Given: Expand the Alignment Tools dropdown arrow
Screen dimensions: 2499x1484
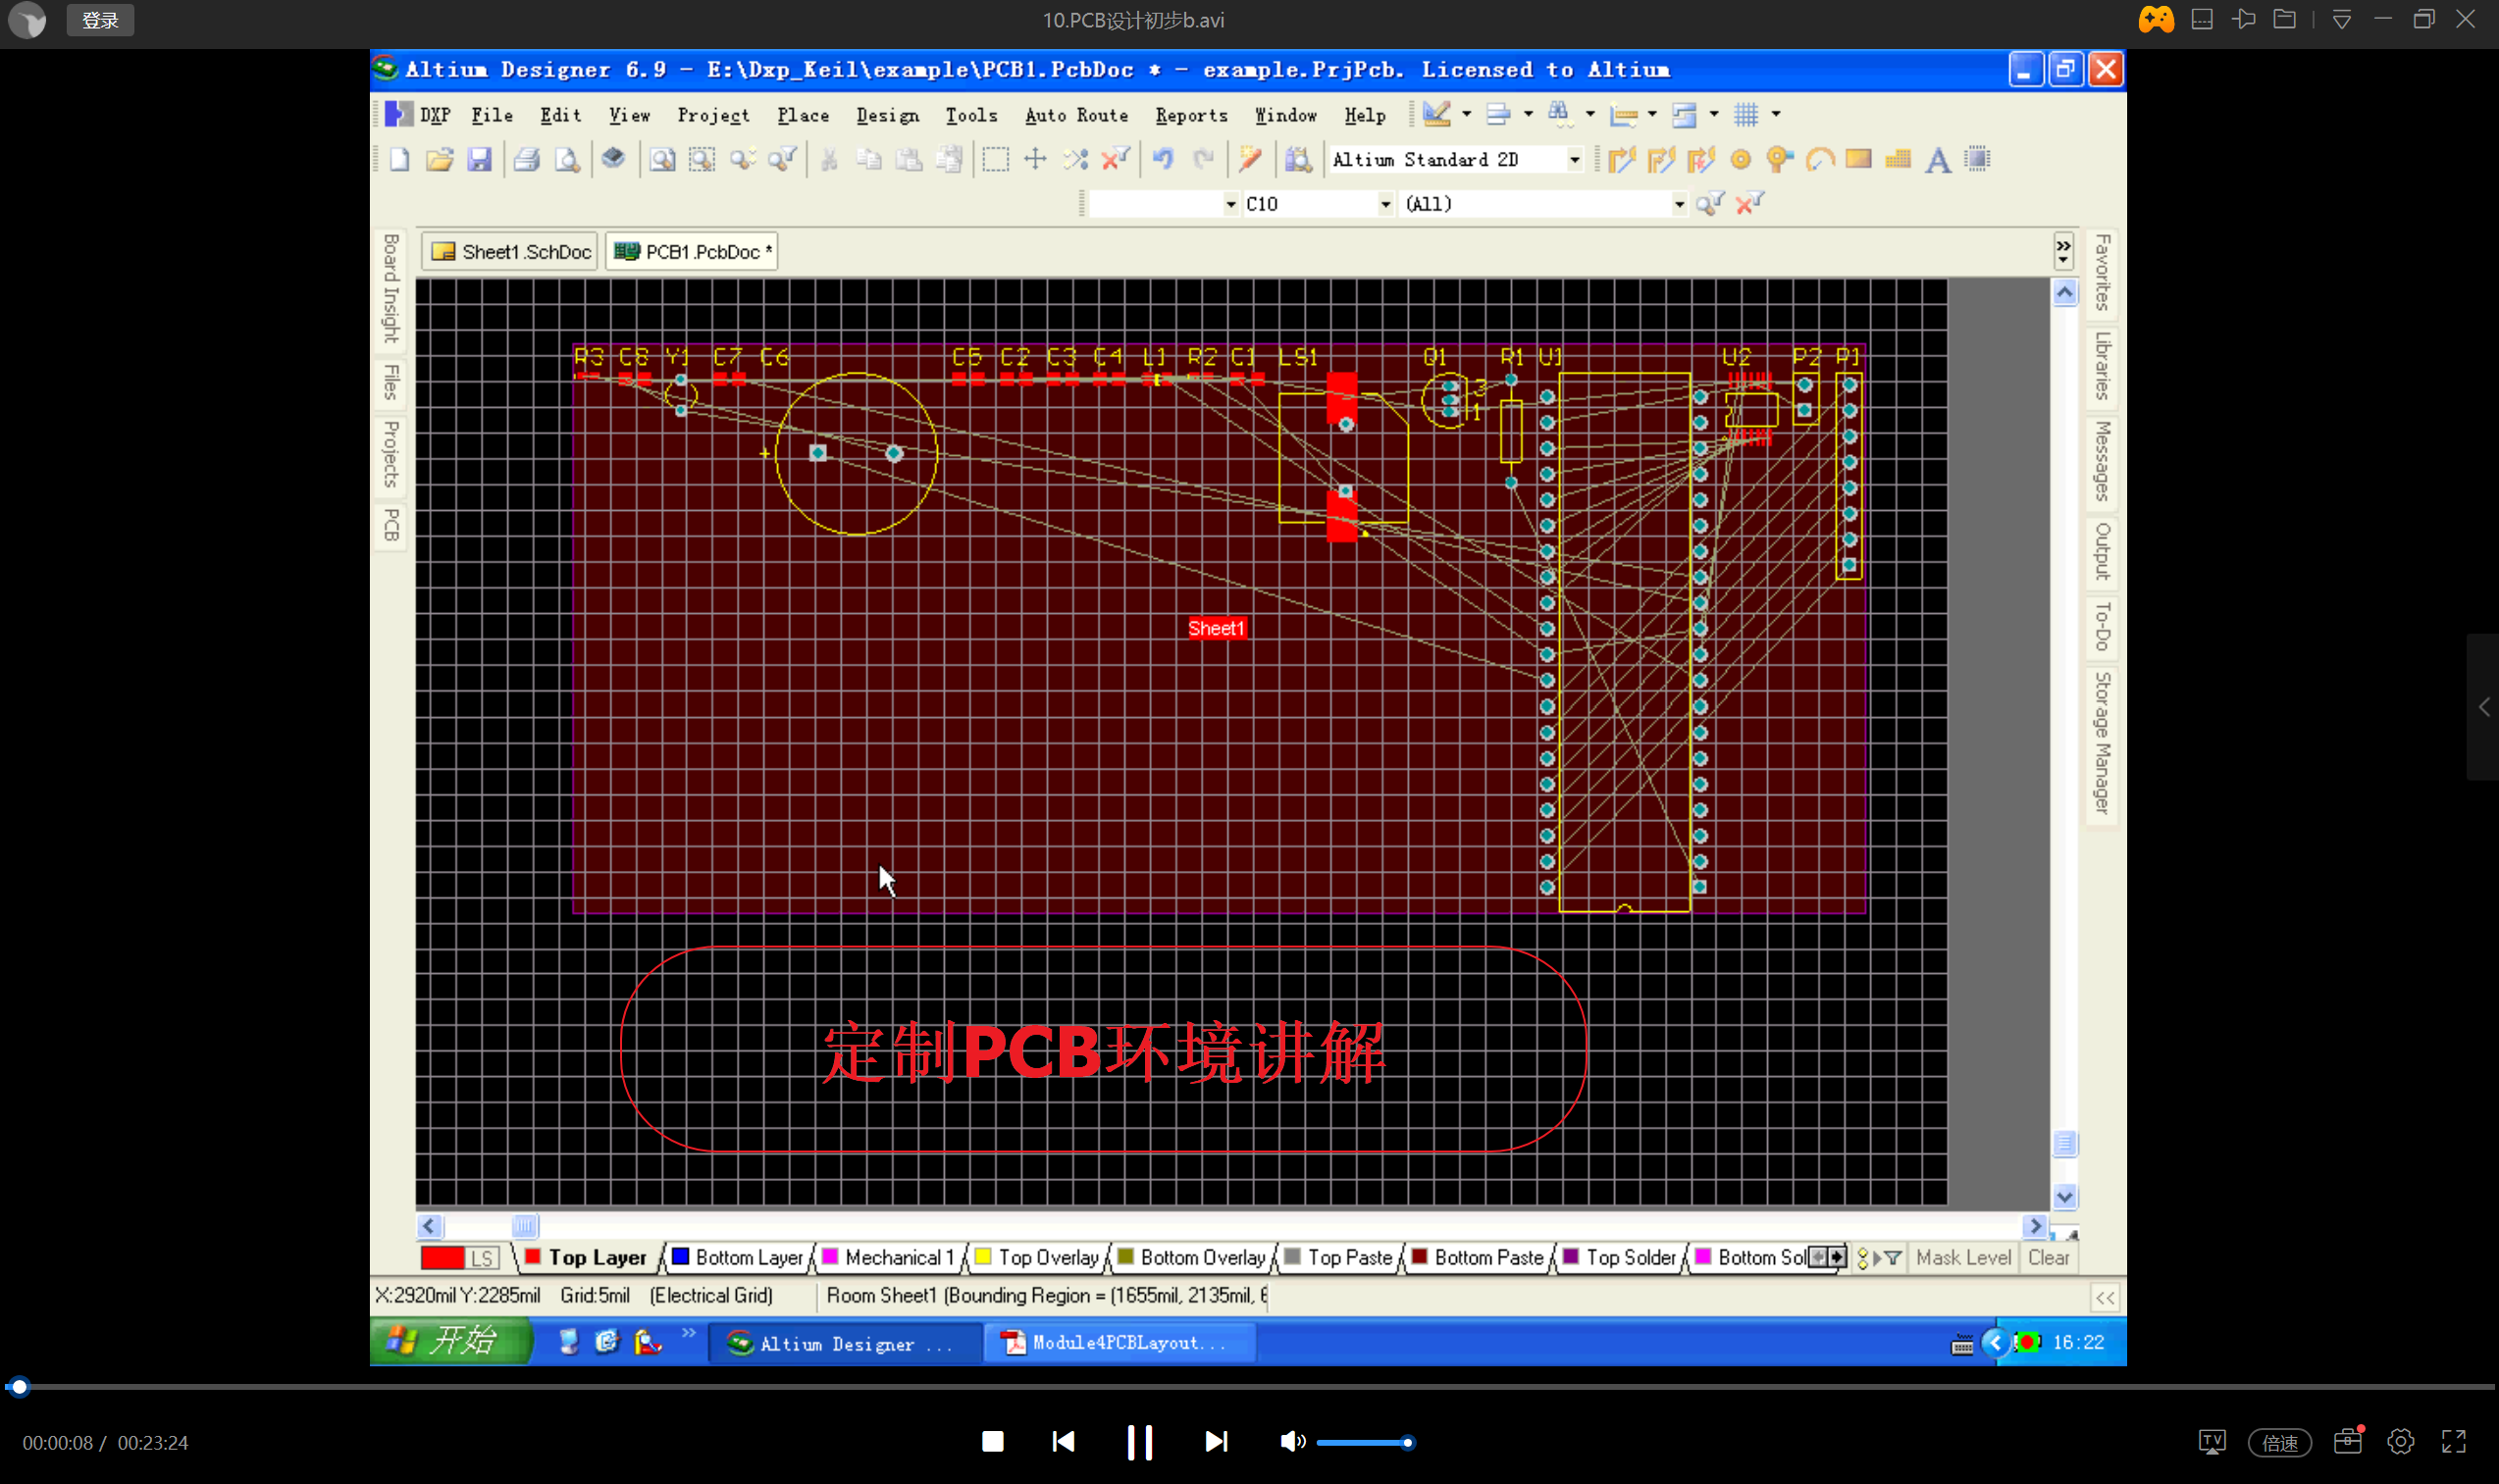Looking at the screenshot, I should pyautogui.click(x=1529, y=114).
